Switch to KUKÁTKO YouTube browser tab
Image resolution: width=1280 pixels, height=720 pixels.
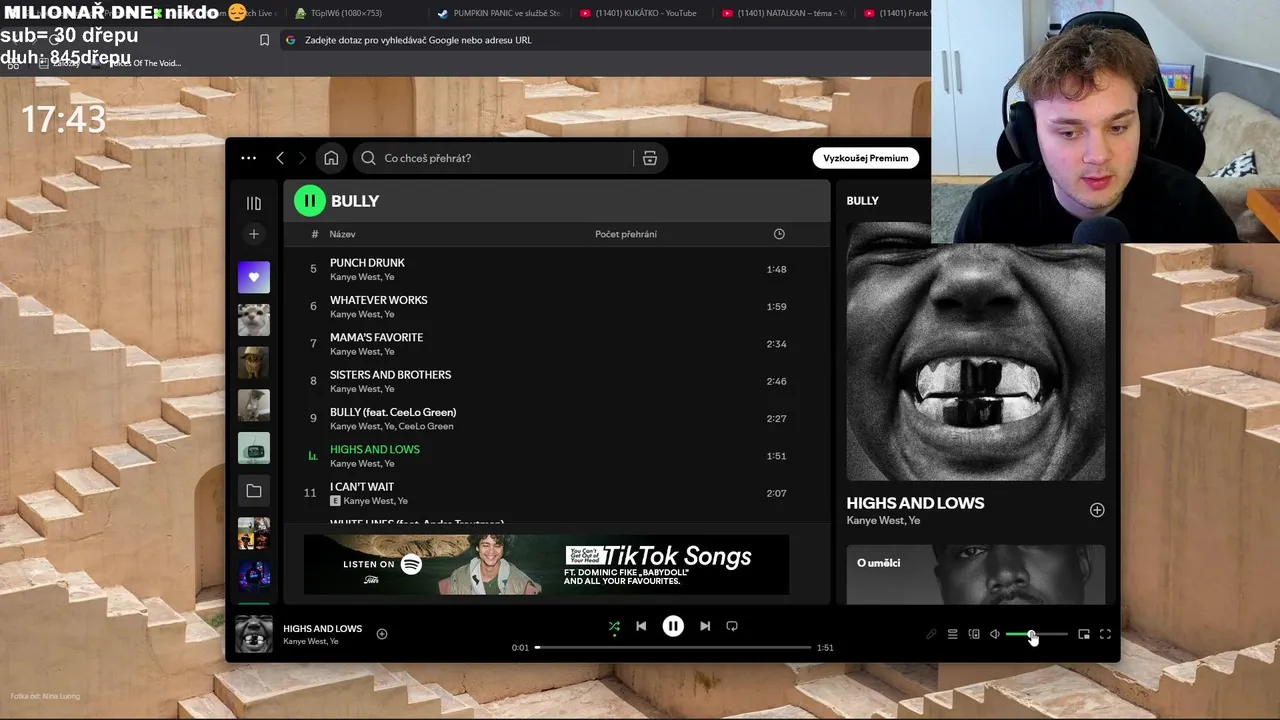(x=639, y=13)
